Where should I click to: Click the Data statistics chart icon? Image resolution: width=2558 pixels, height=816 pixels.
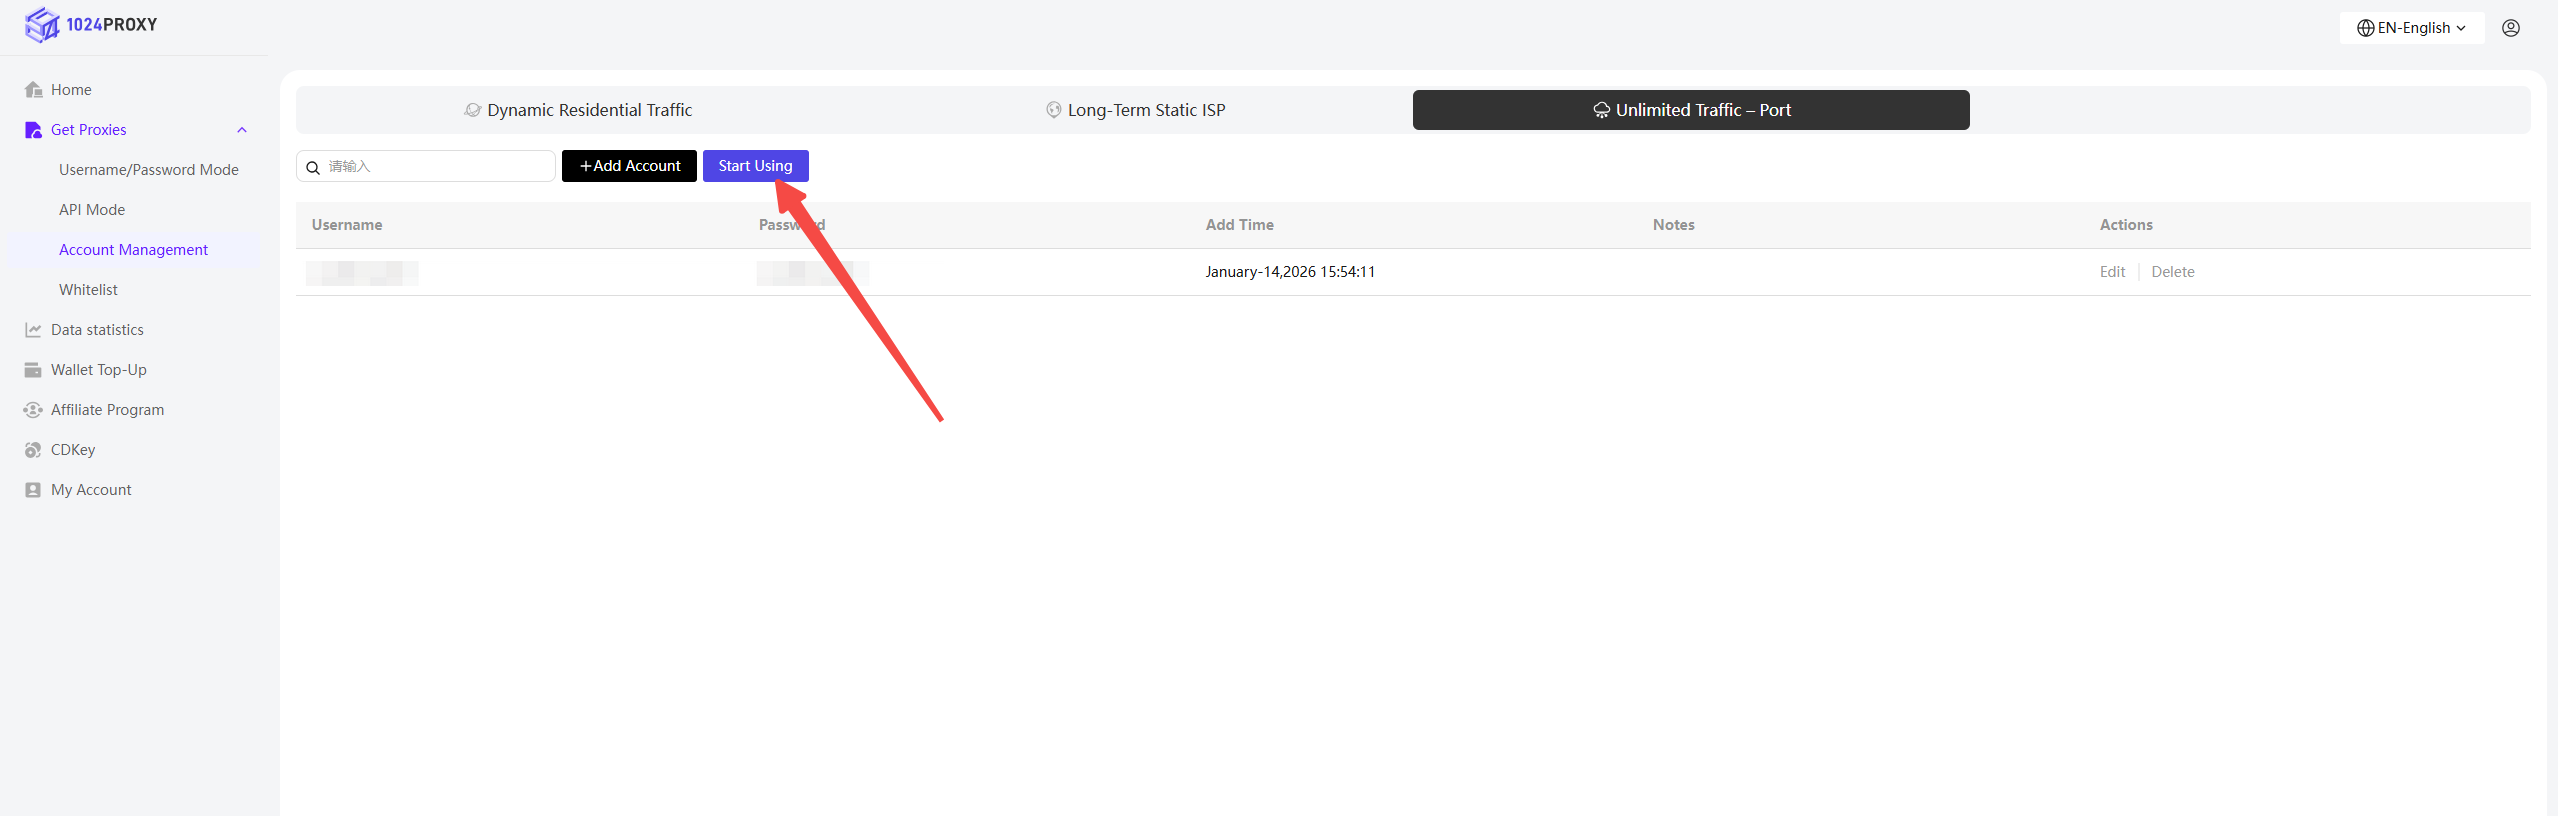pyautogui.click(x=33, y=330)
